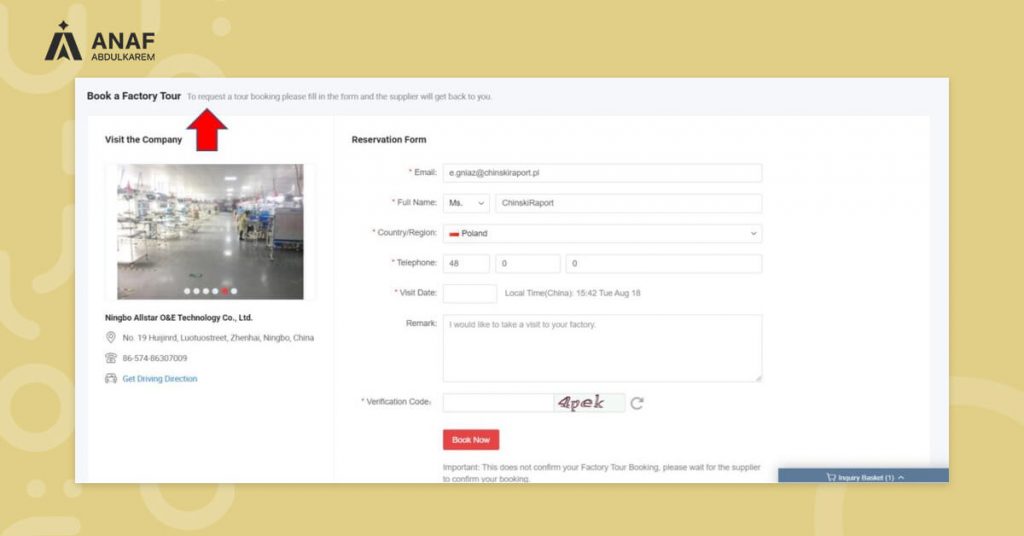Image resolution: width=1024 pixels, height=536 pixels.
Task: Click the Visit Date field
Action: [x=470, y=293]
